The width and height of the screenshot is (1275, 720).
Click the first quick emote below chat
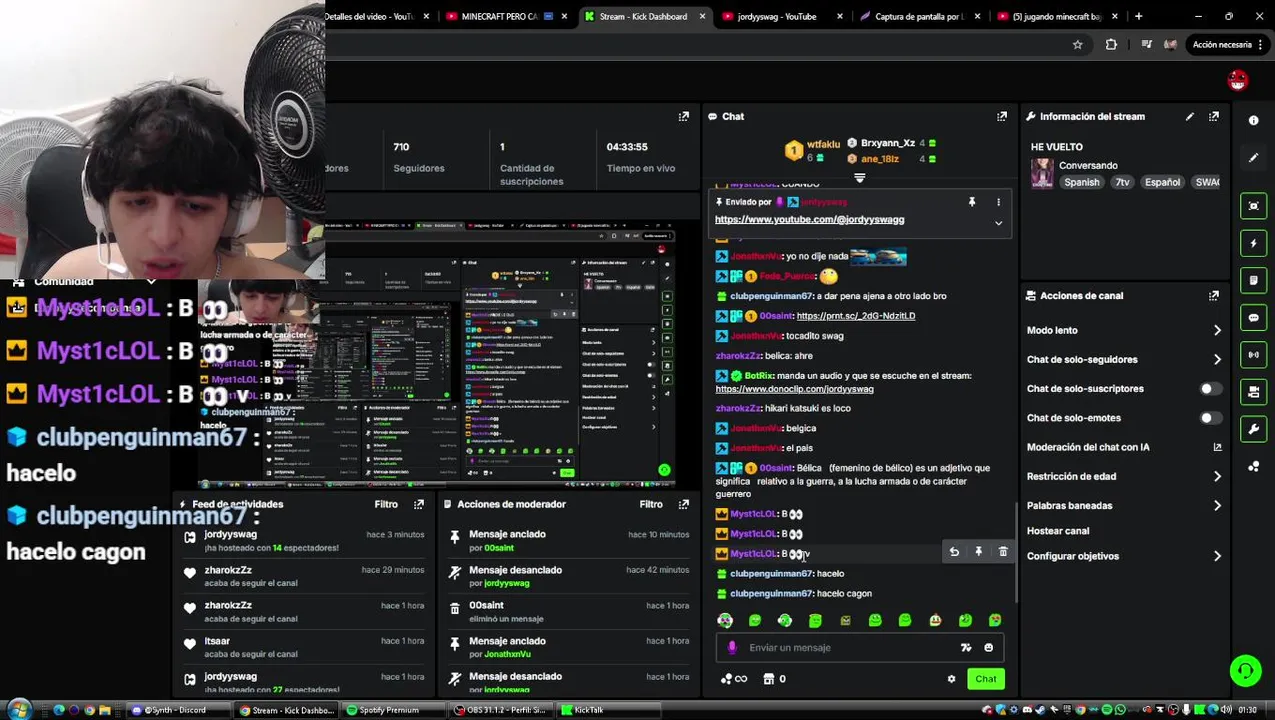[725, 620]
